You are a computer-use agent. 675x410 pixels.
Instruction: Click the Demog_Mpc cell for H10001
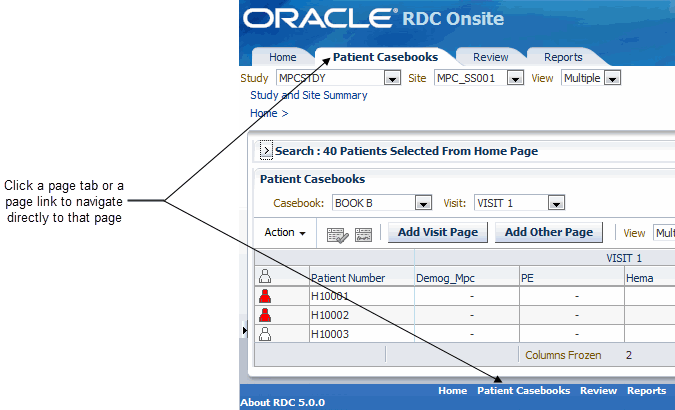coord(467,296)
